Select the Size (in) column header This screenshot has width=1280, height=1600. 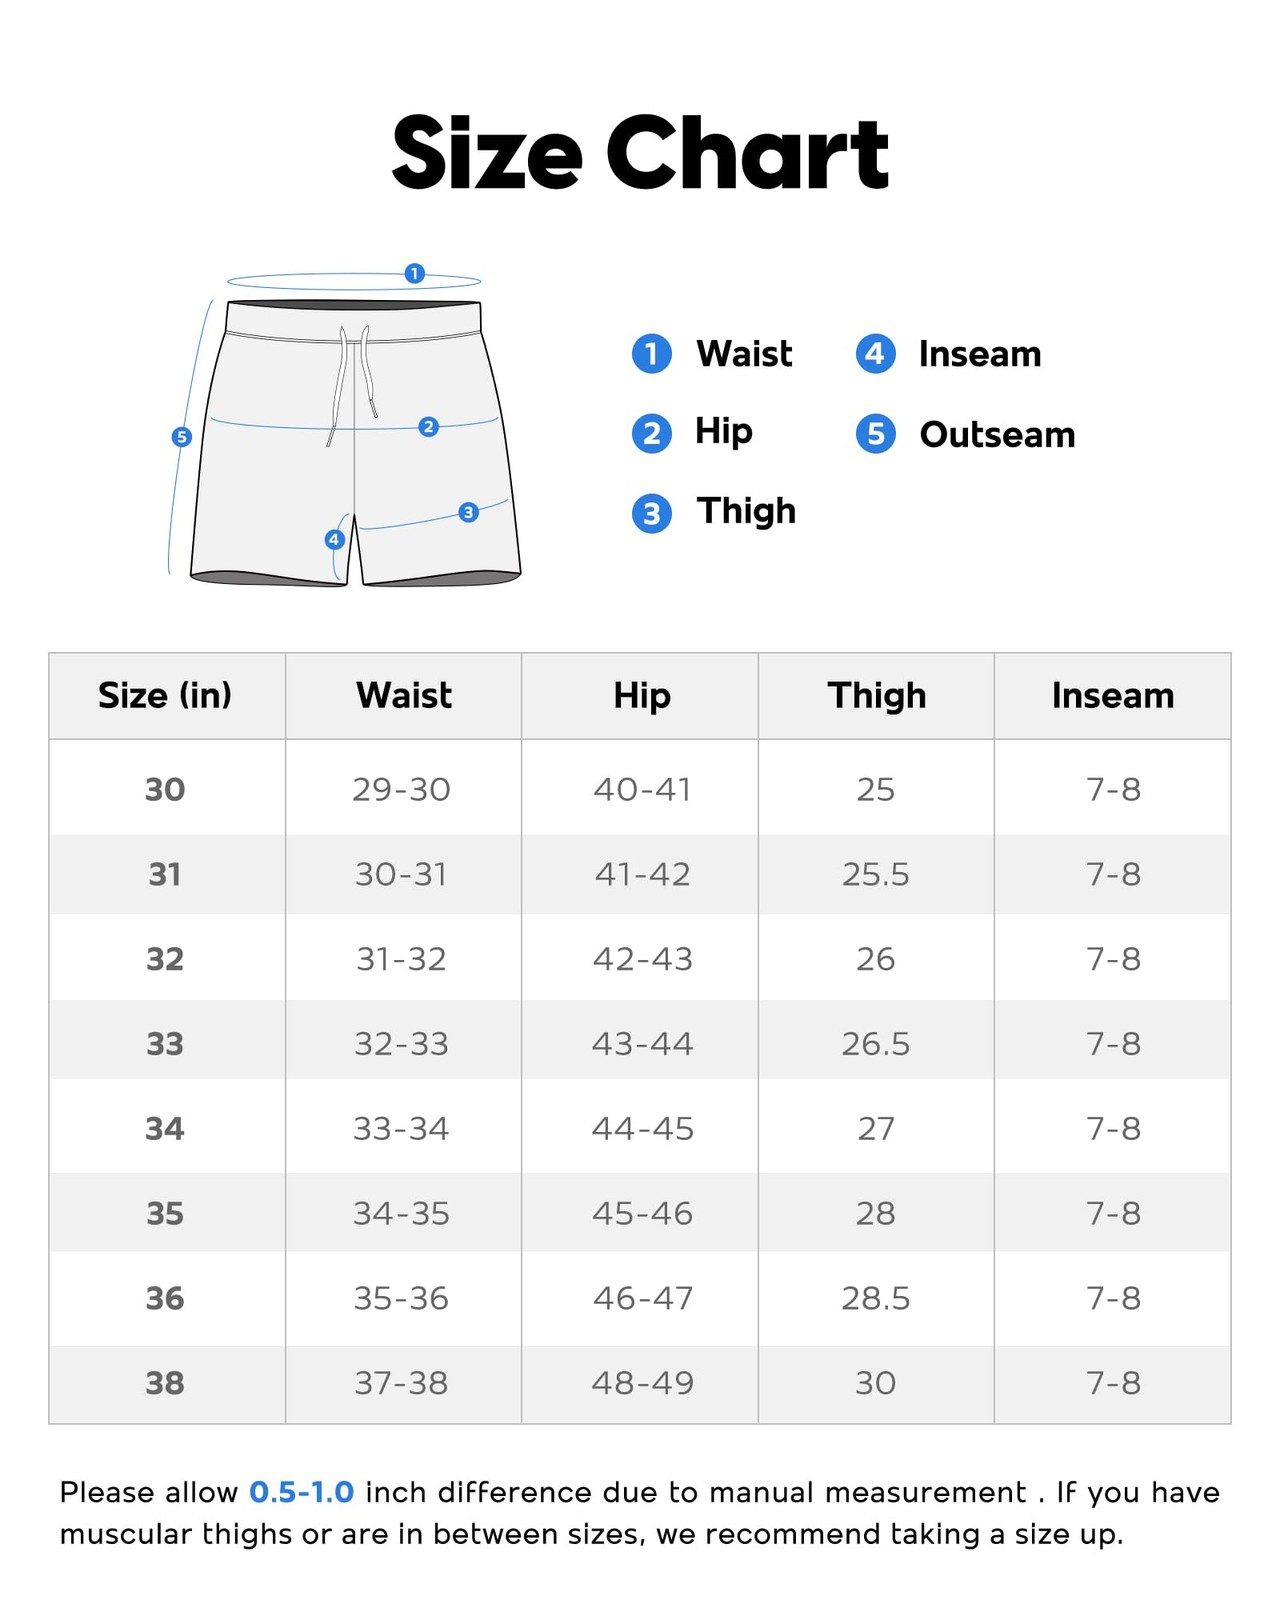[x=165, y=695]
